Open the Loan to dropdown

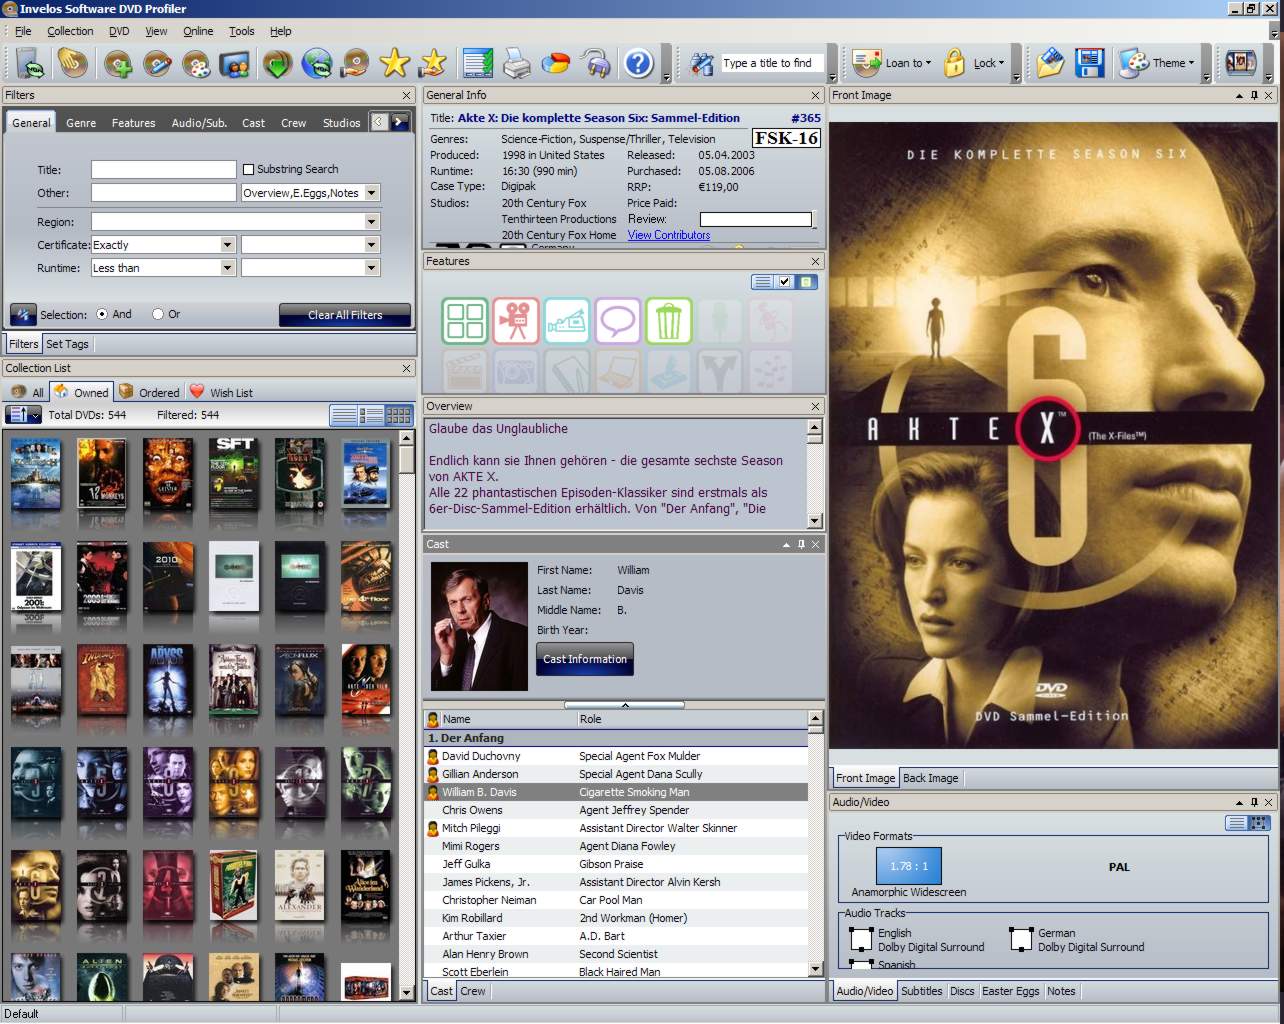pos(906,63)
